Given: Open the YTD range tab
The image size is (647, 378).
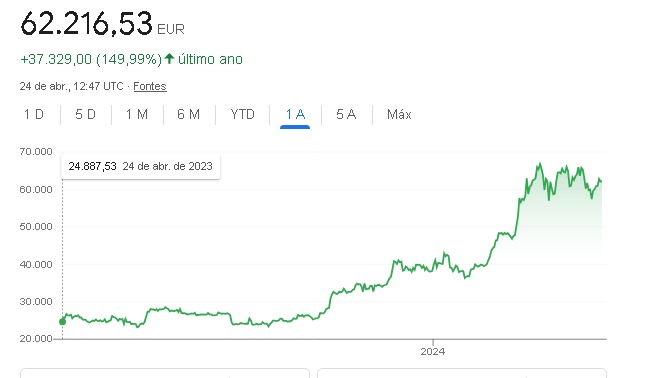Looking at the screenshot, I should [x=243, y=114].
